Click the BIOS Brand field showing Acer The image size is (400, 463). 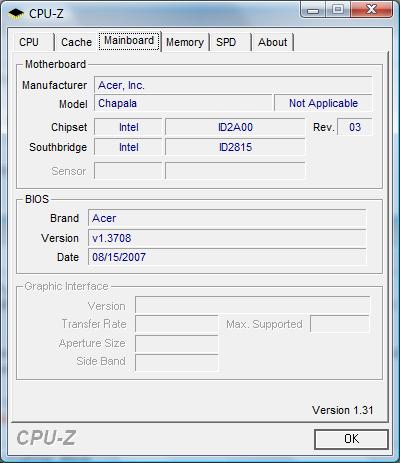tap(227, 218)
